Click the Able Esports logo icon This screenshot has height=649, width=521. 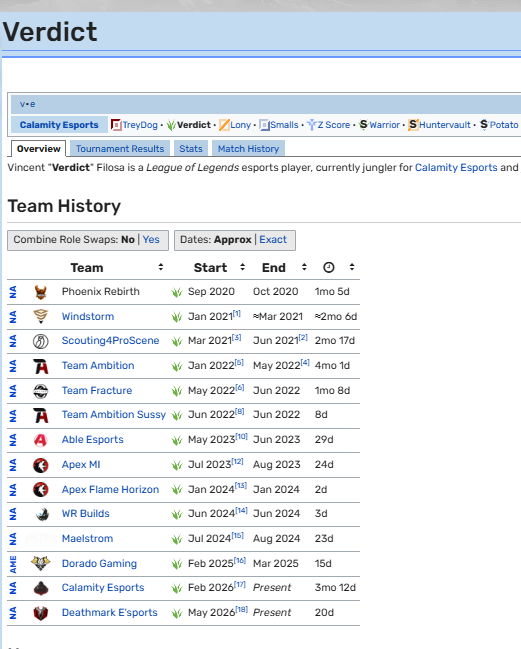pos(41,440)
